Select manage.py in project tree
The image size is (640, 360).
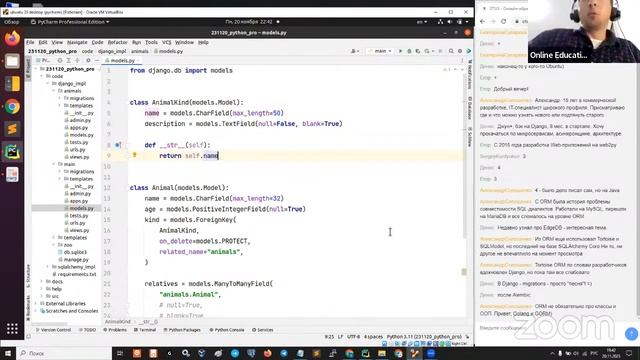click(x=73, y=260)
